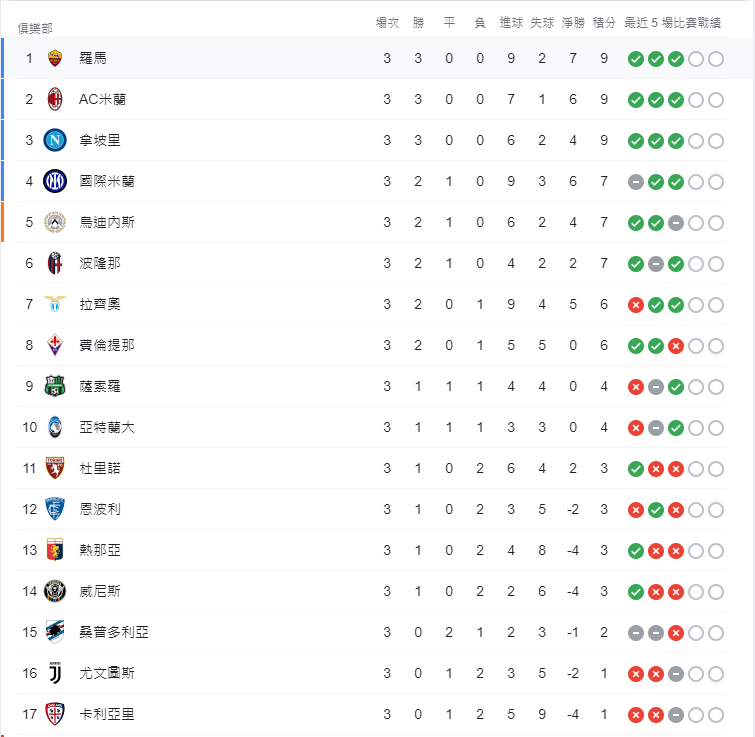Click Lazio's red loss result indicator
This screenshot has height=737, width=755.
coord(636,305)
